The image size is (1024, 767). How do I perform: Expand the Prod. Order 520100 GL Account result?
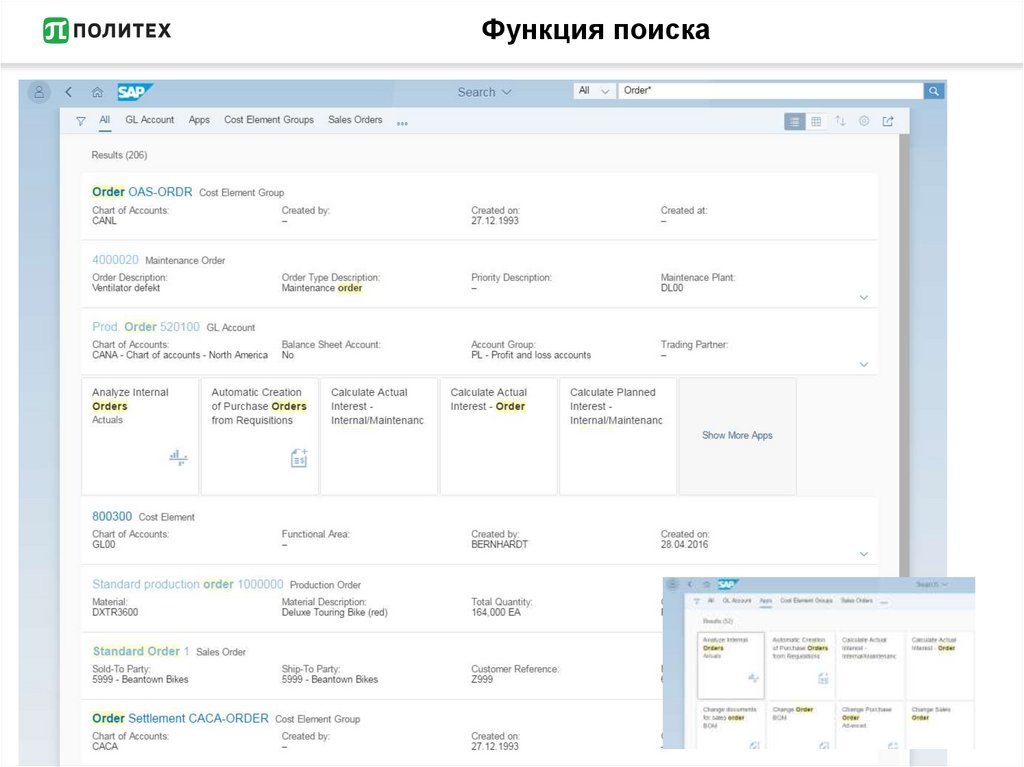[864, 365]
